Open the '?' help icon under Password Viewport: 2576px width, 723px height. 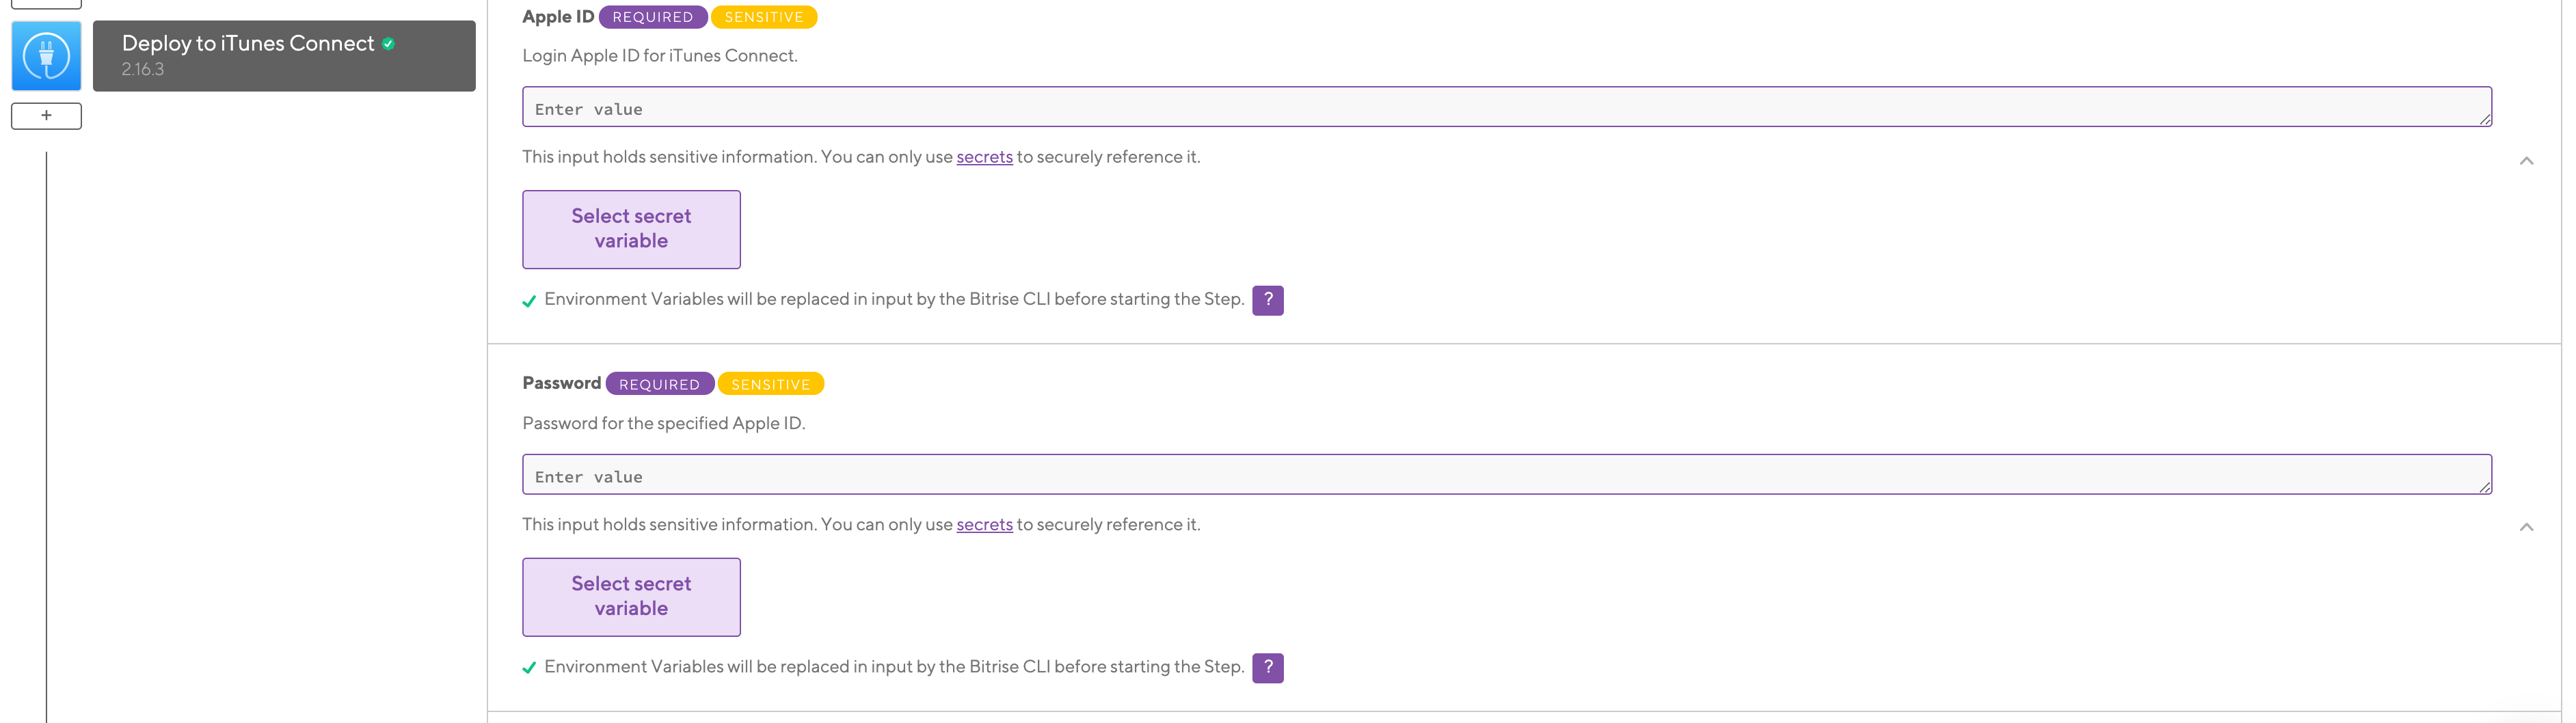1267,667
